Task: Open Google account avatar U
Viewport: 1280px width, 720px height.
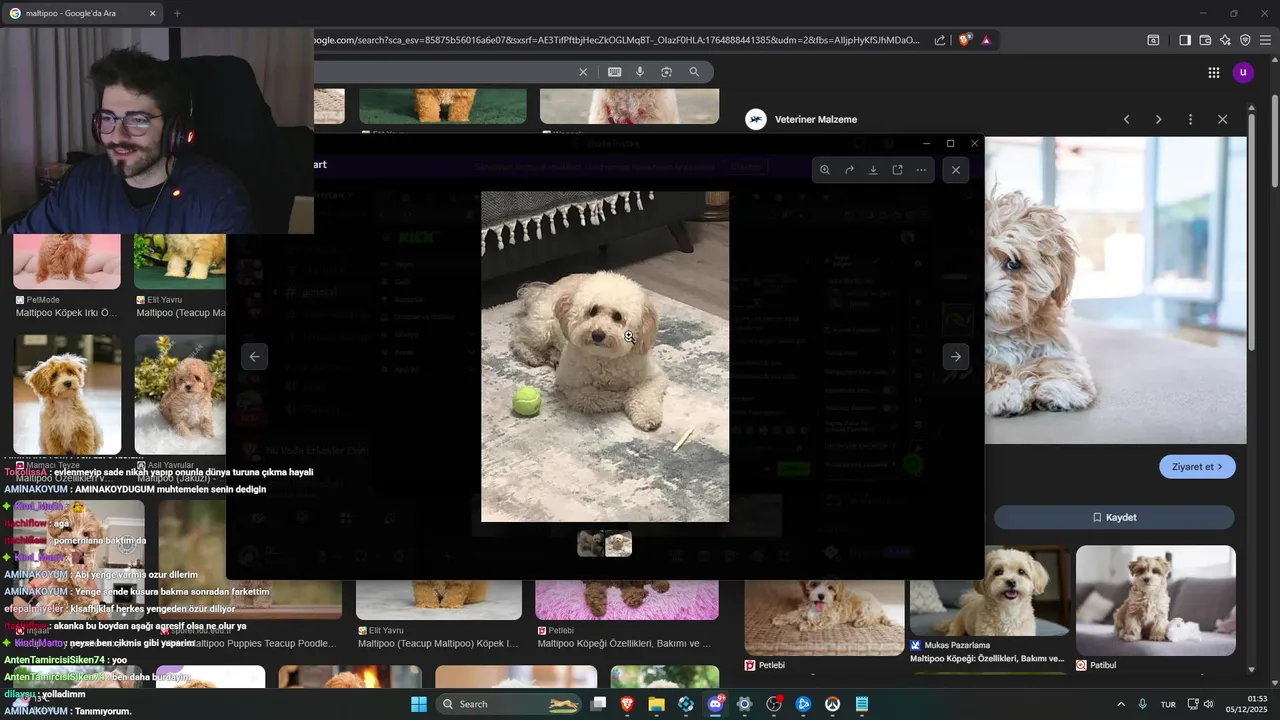Action: (x=1243, y=72)
